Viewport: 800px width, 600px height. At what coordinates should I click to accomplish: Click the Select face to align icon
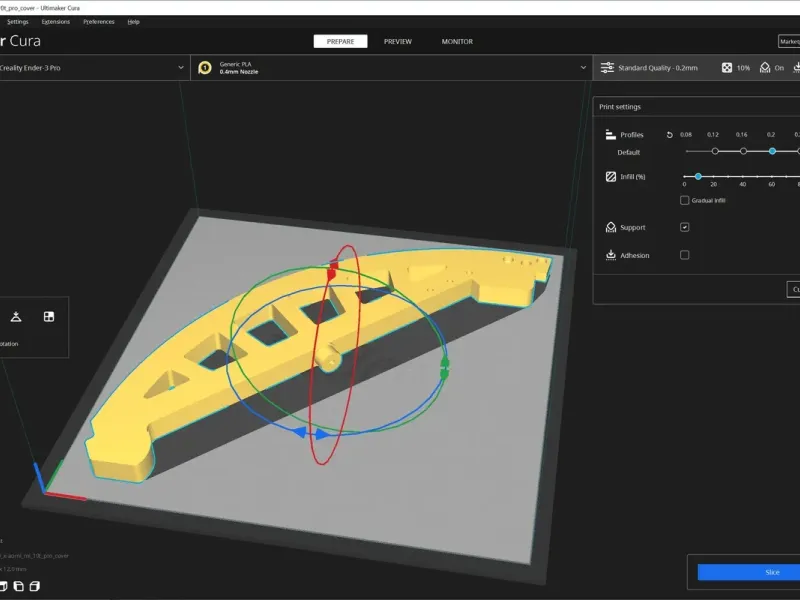[49, 317]
